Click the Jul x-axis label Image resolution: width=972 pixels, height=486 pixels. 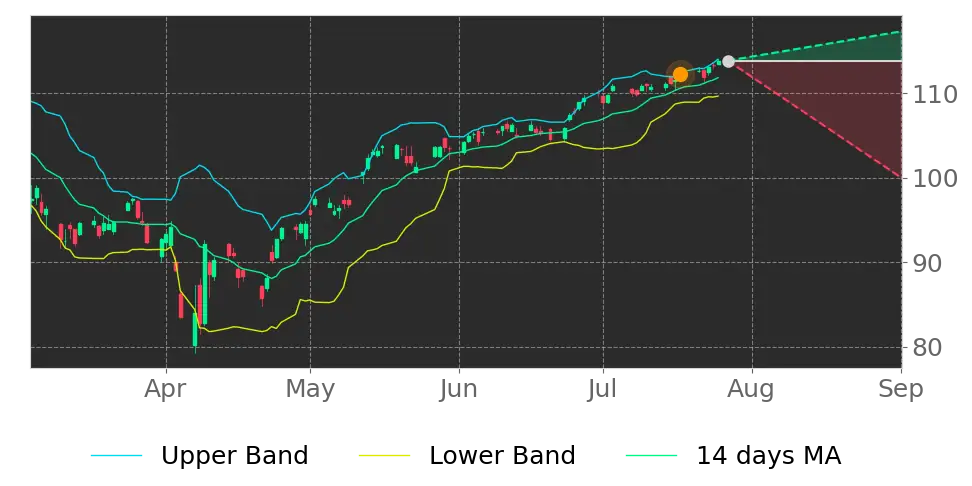[603, 389]
